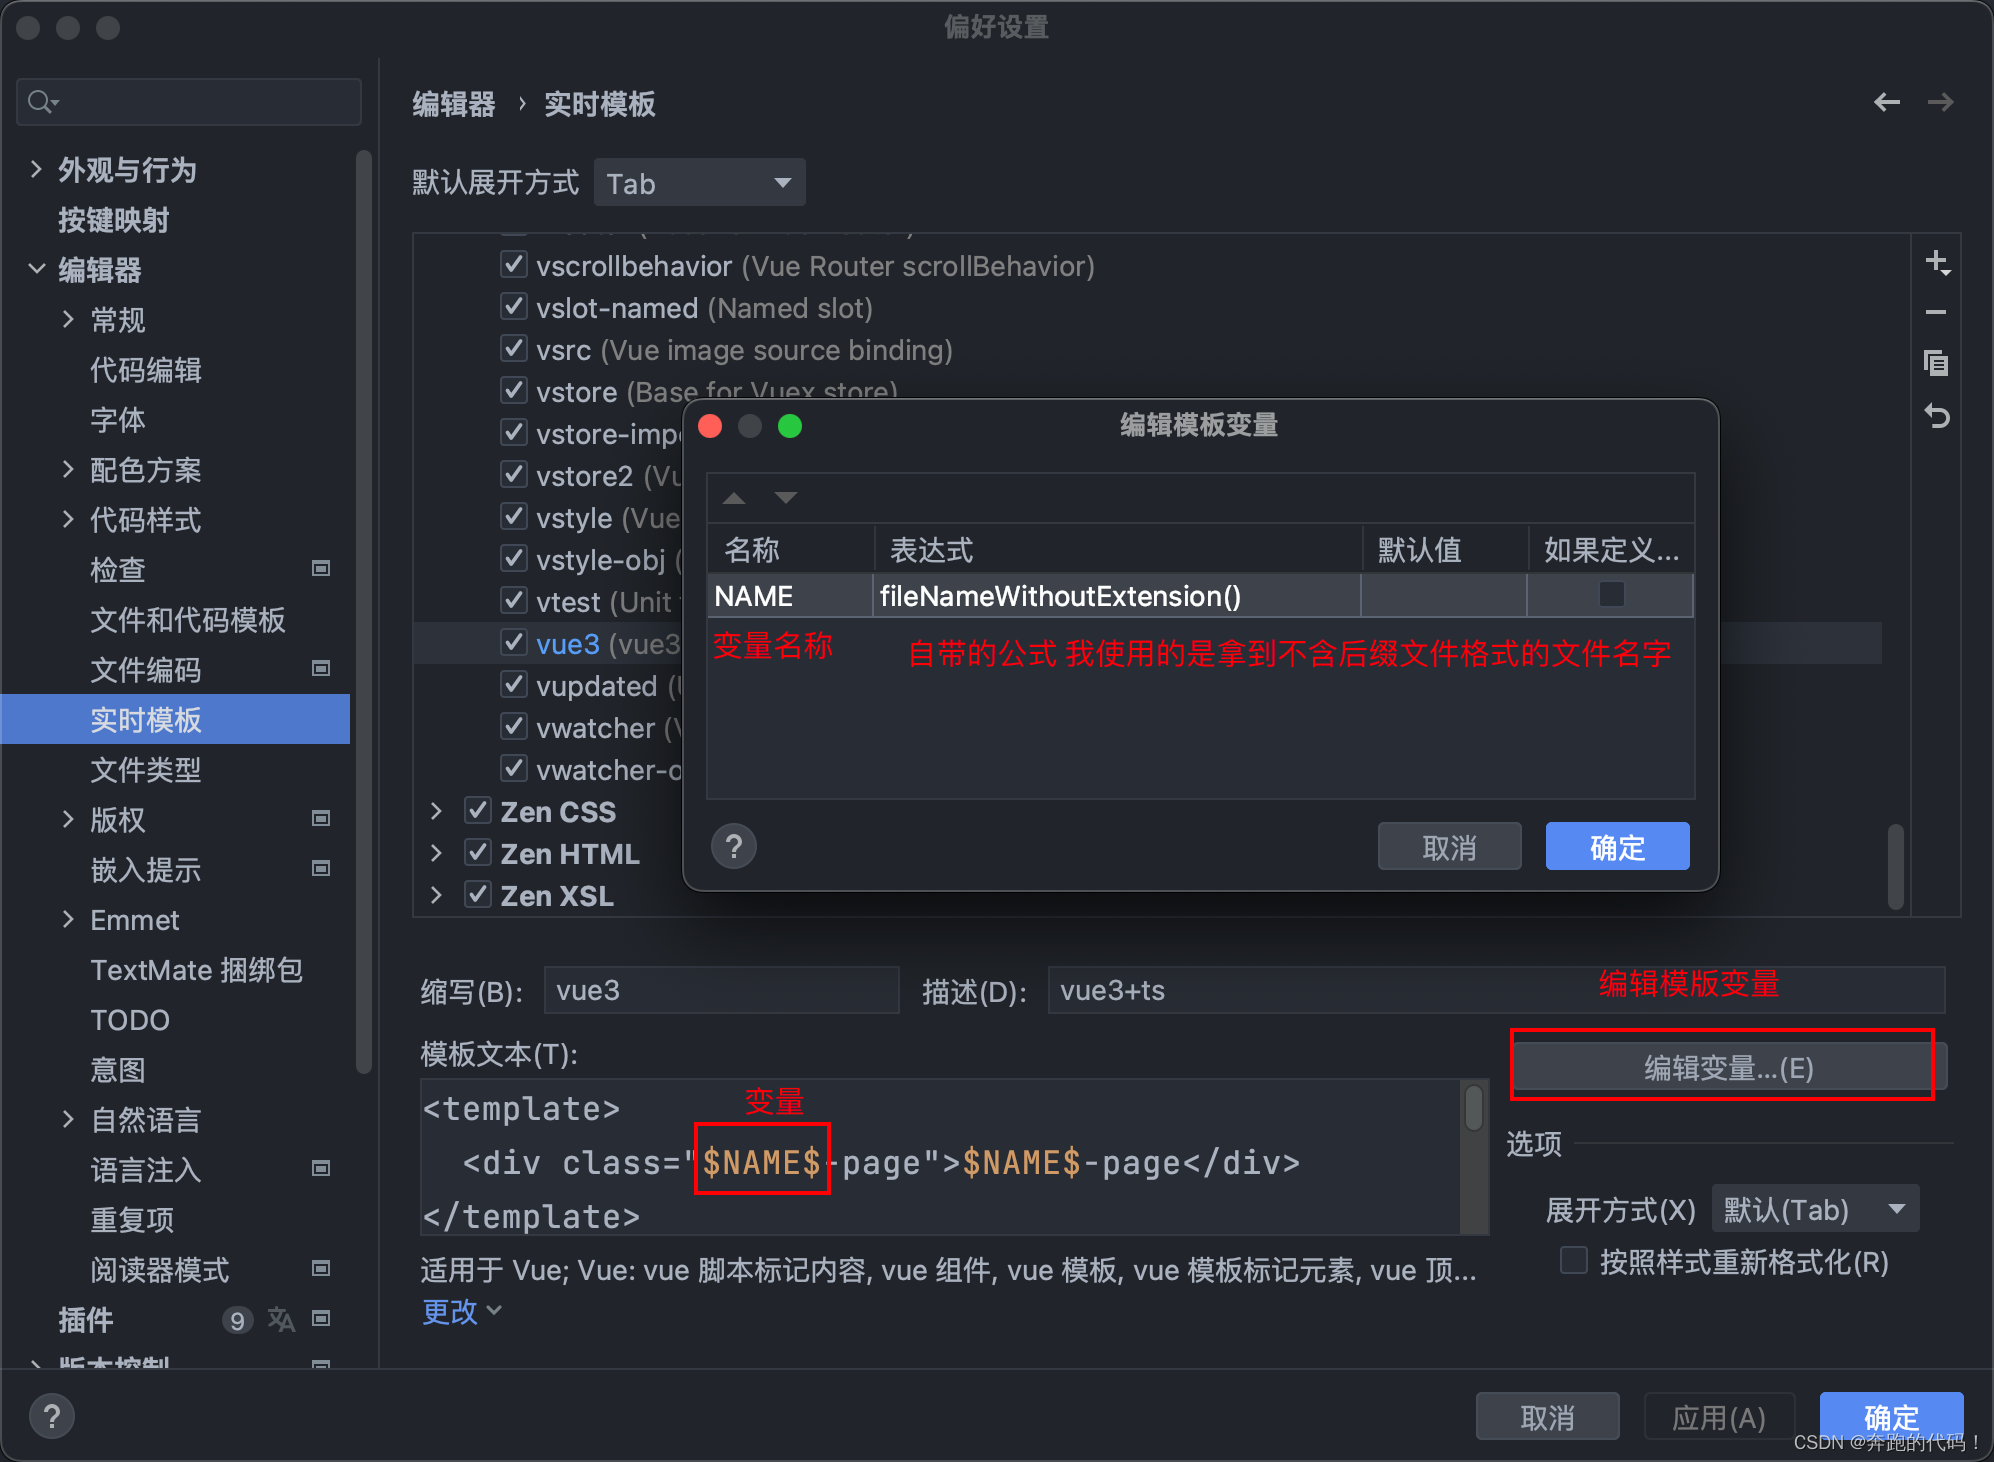Click project-level icon beside 检查

(x=321, y=568)
